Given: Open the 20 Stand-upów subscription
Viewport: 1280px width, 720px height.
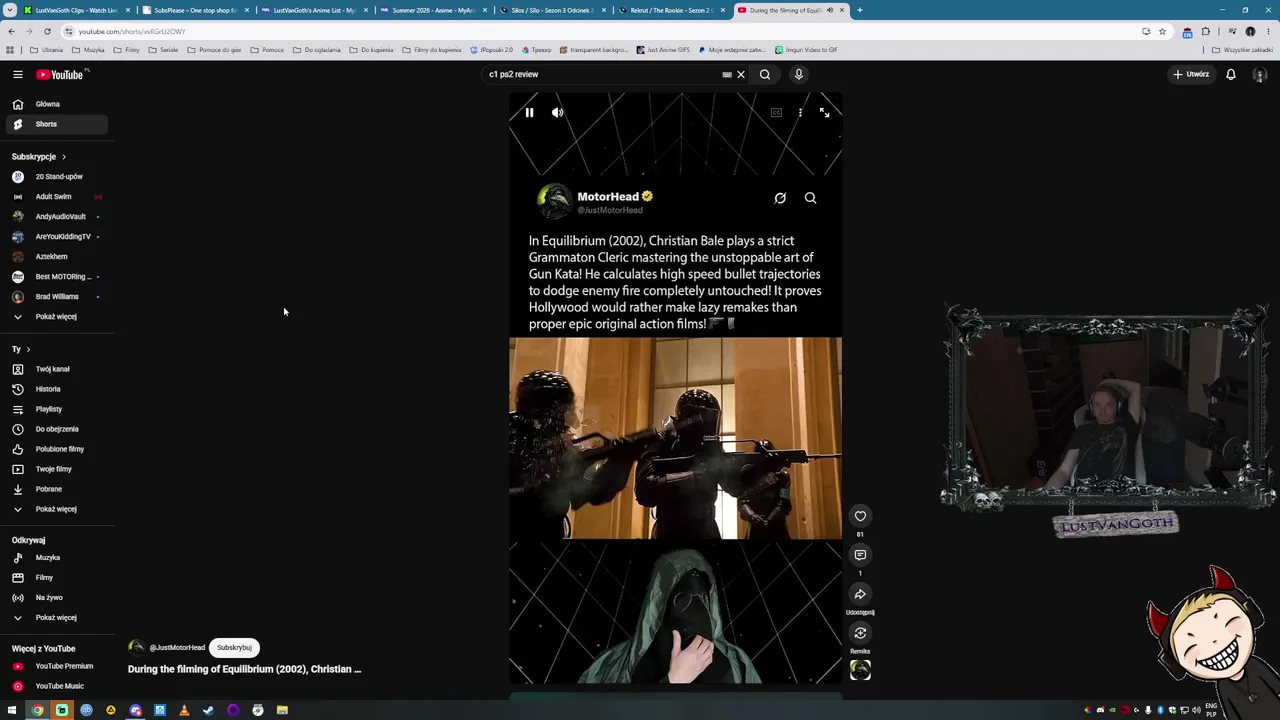Looking at the screenshot, I should tap(55, 177).
